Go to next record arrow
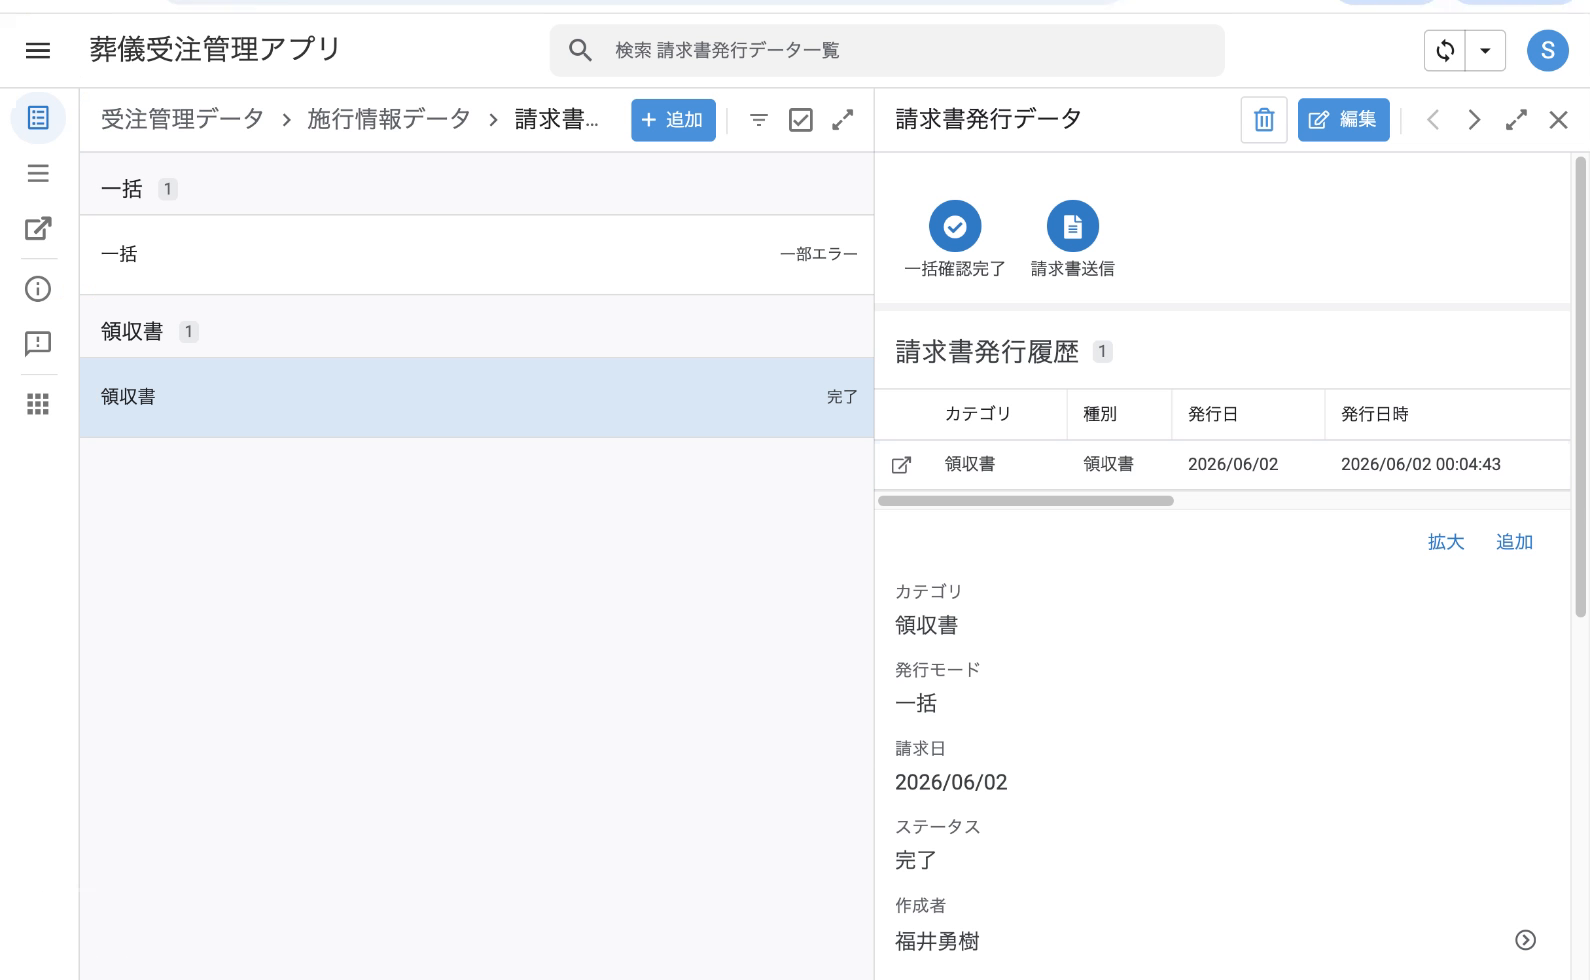This screenshot has width=1590, height=980. tap(1474, 120)
